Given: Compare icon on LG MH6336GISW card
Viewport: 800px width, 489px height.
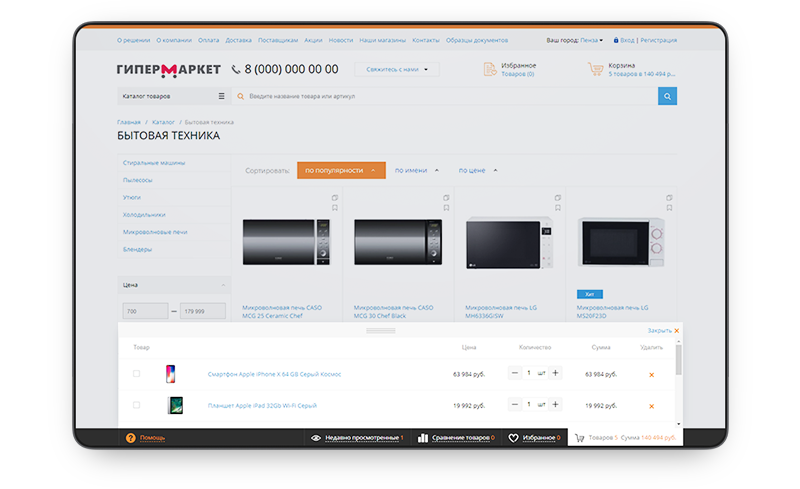Looking at the screenshot, I should click(558, 198).
